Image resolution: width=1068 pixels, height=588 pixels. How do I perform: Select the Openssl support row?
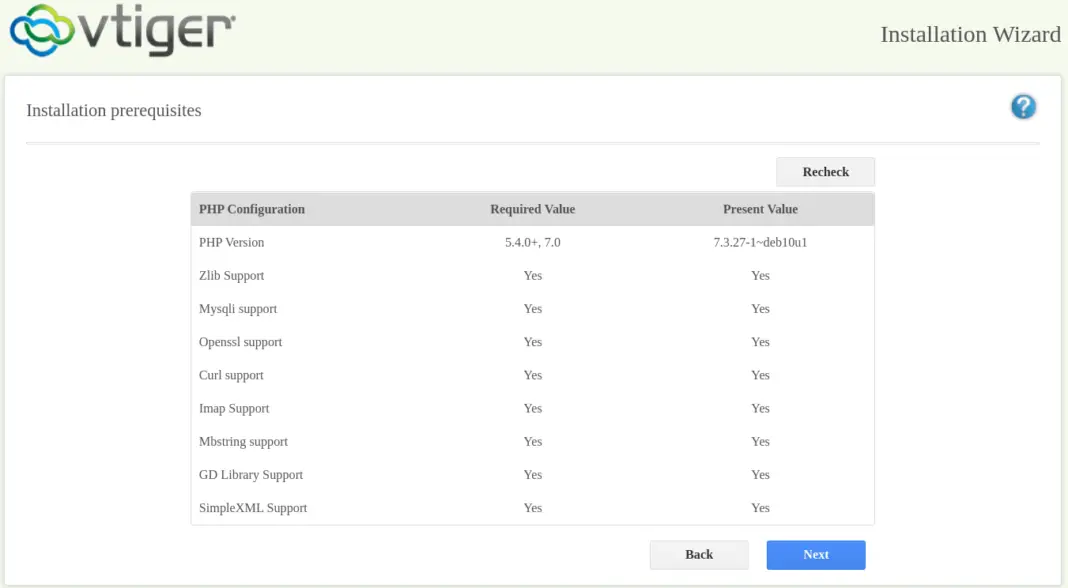(239, 341)
